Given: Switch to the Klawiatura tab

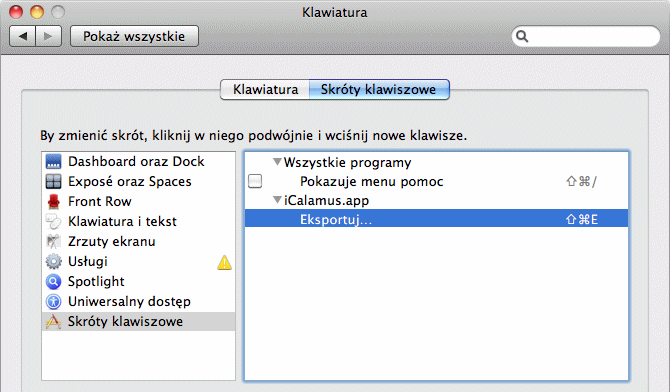Looking at the screenshot, I should coord(265,89).
